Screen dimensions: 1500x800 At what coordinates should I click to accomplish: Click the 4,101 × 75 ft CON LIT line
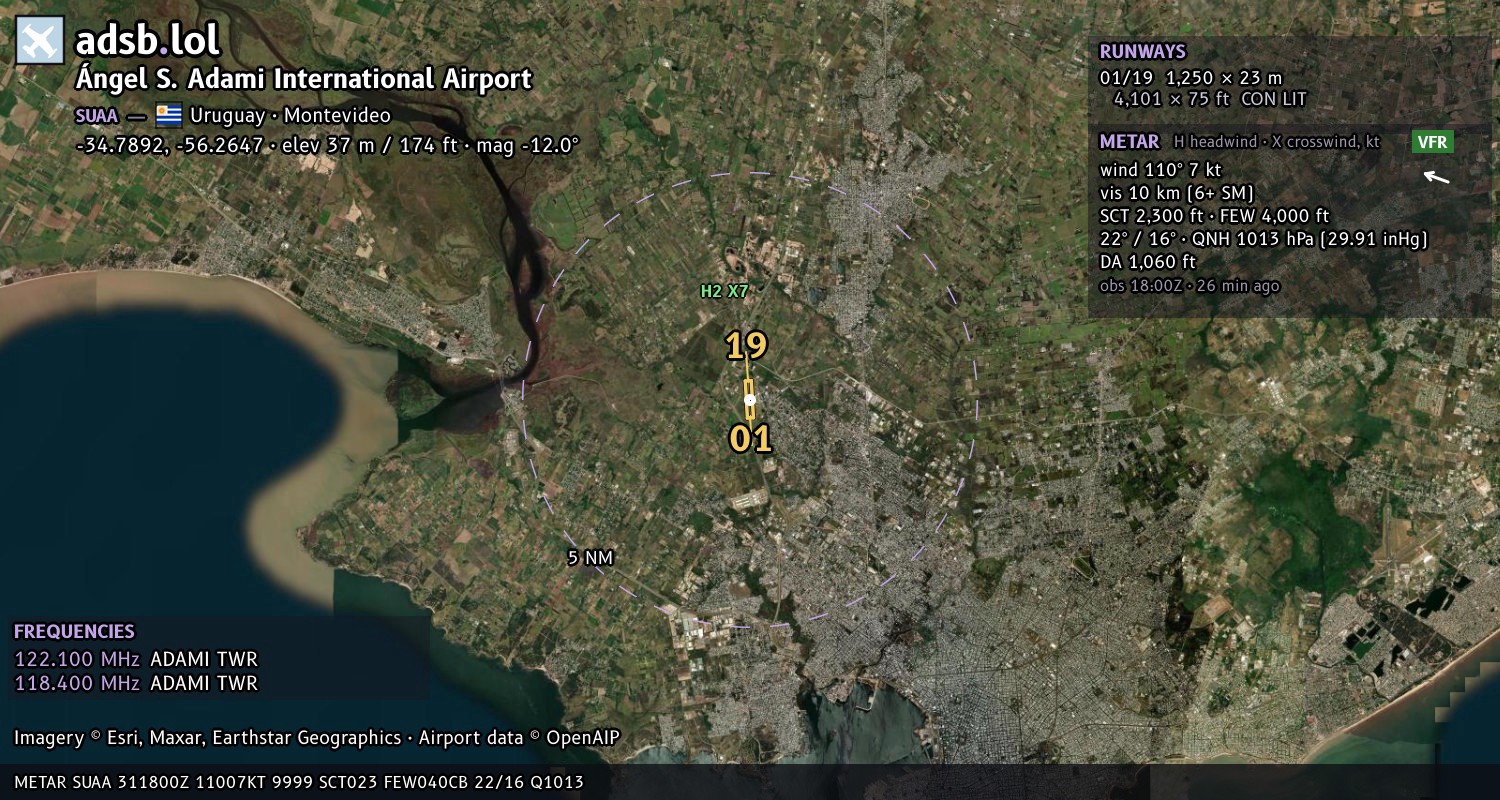click(x=1210, y=99)
